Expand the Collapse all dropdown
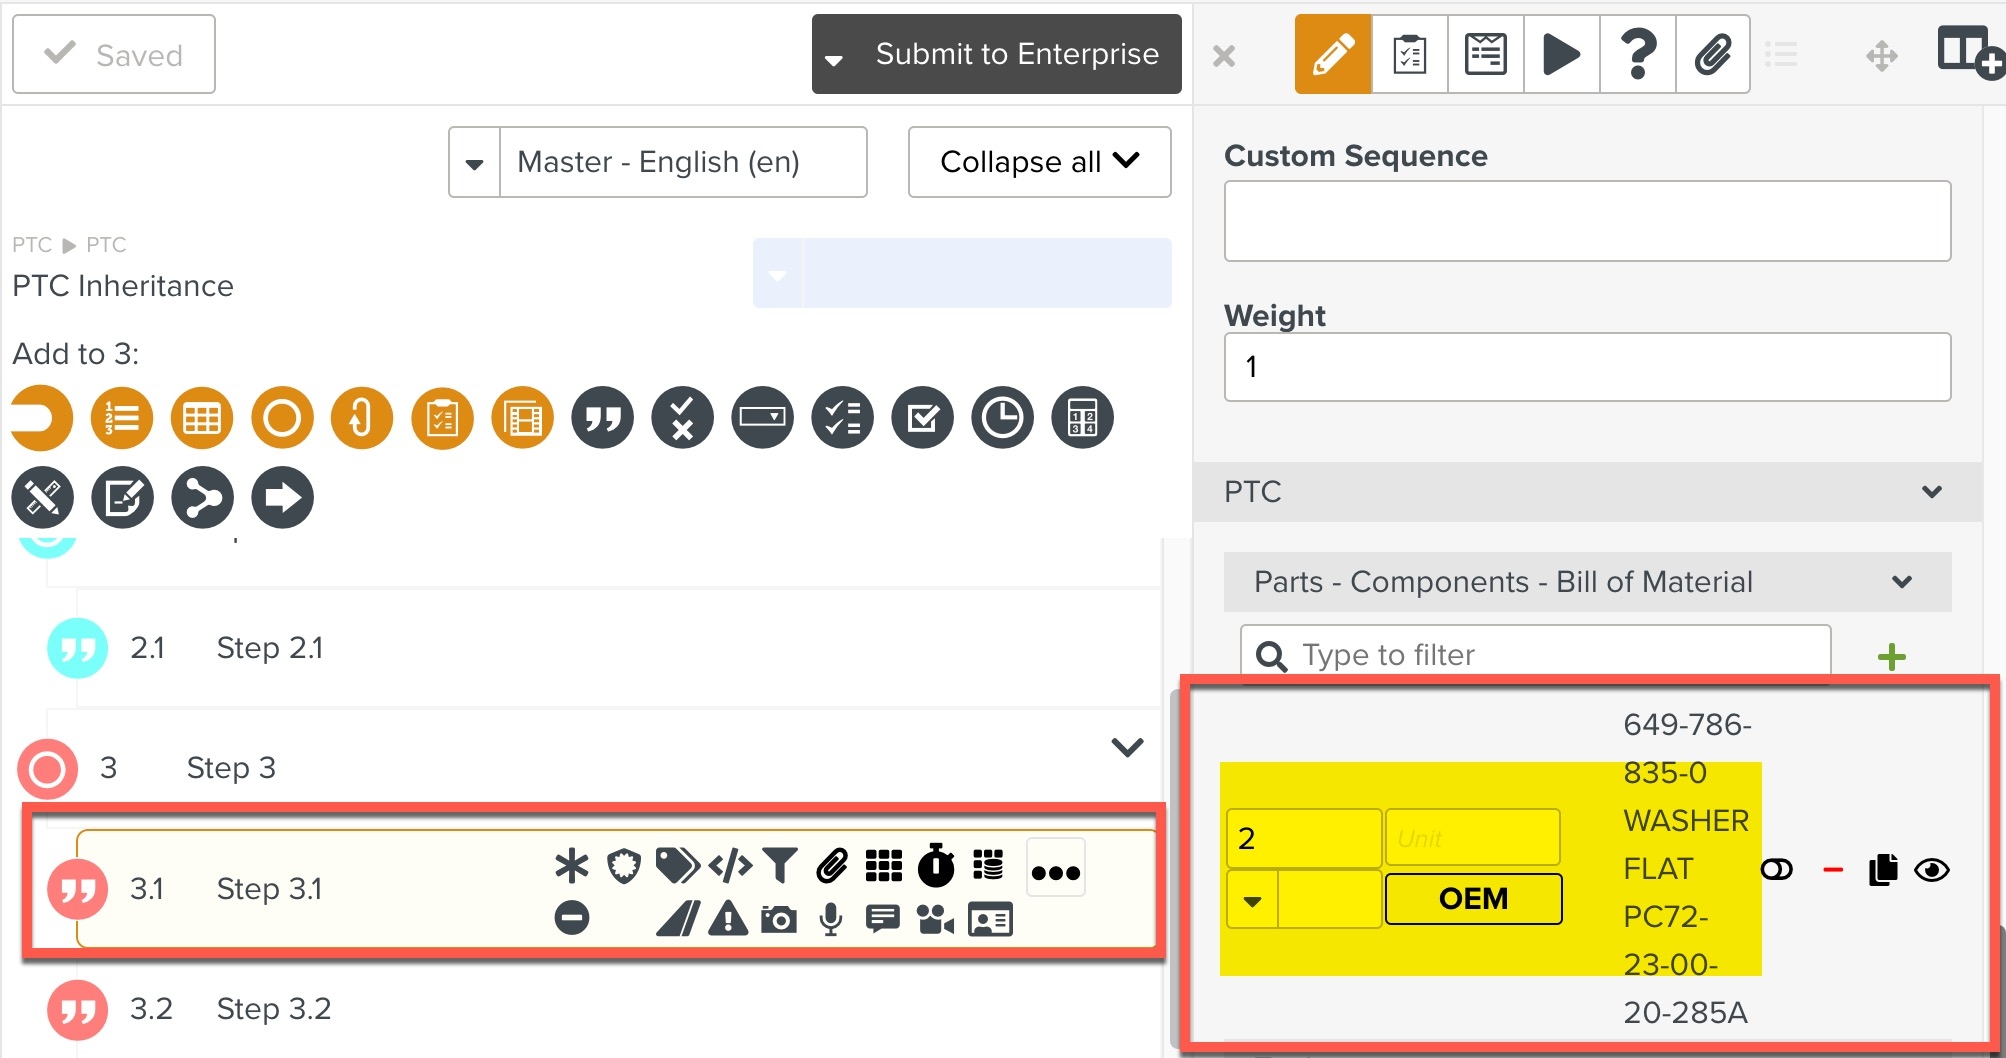 1039,162
